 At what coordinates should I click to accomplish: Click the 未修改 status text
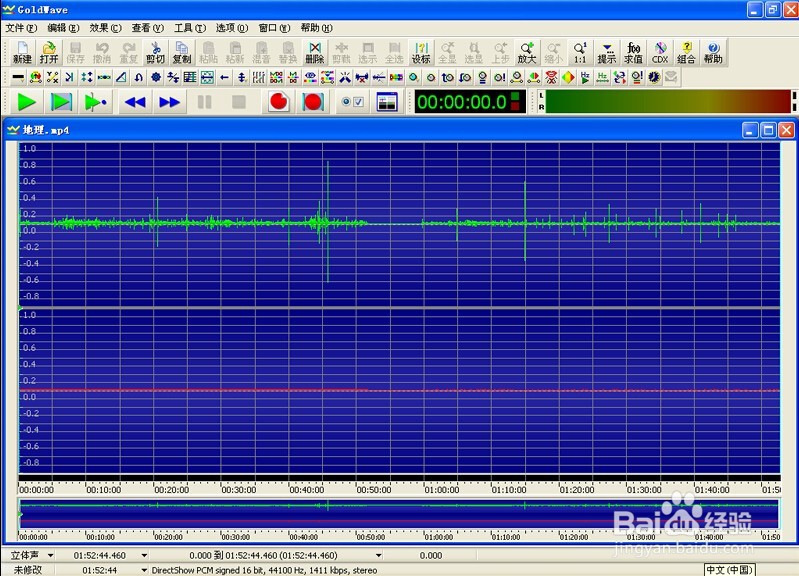pyautogui.click(x=28, y=570)
